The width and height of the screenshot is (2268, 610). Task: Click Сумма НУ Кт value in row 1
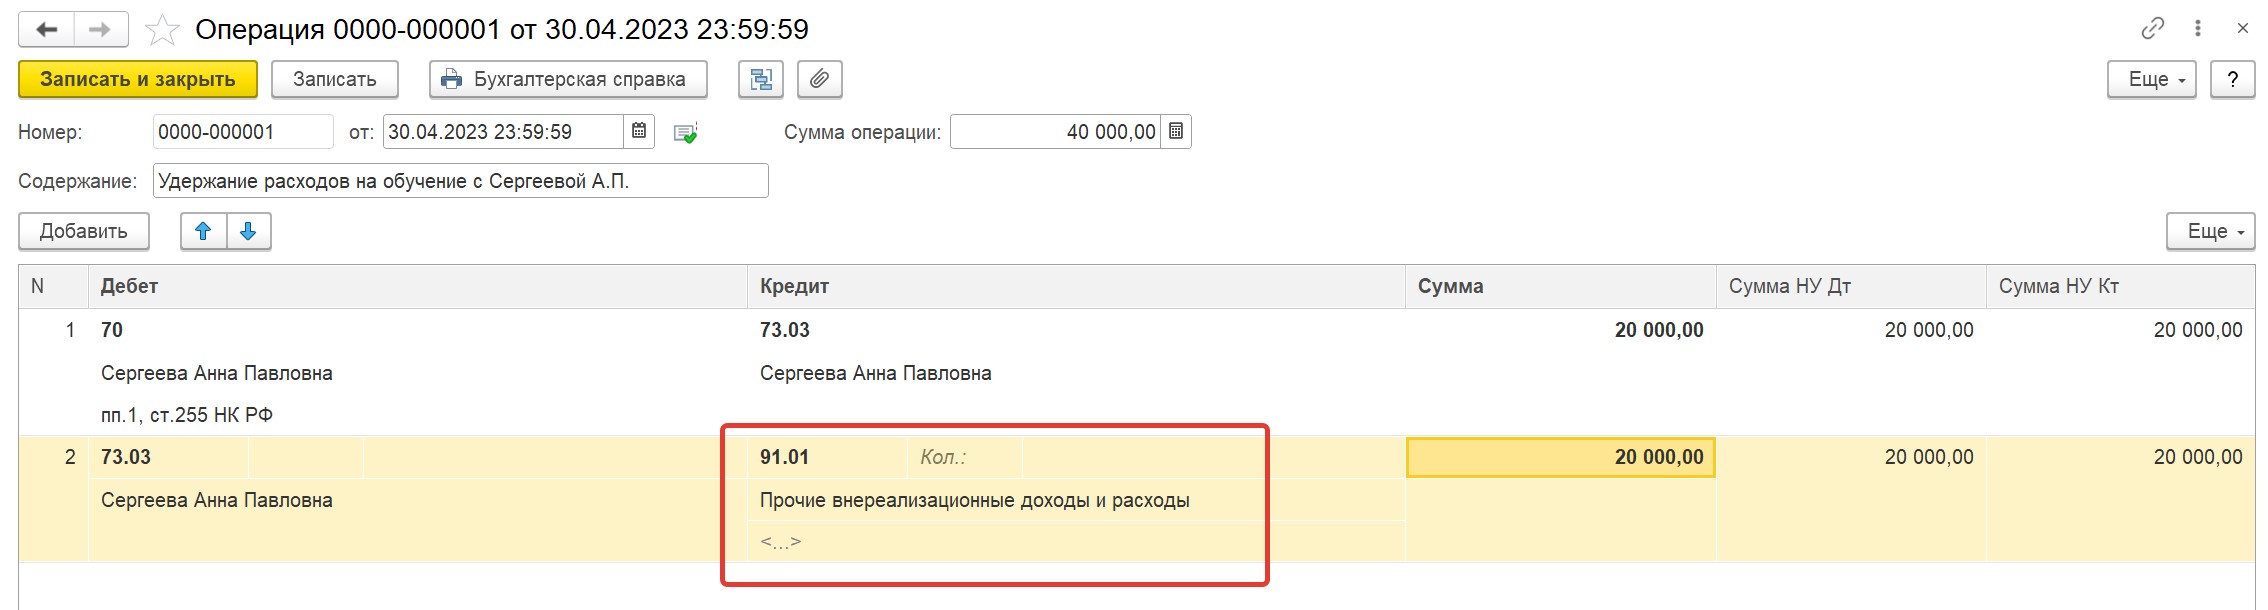pos(2198,330)
